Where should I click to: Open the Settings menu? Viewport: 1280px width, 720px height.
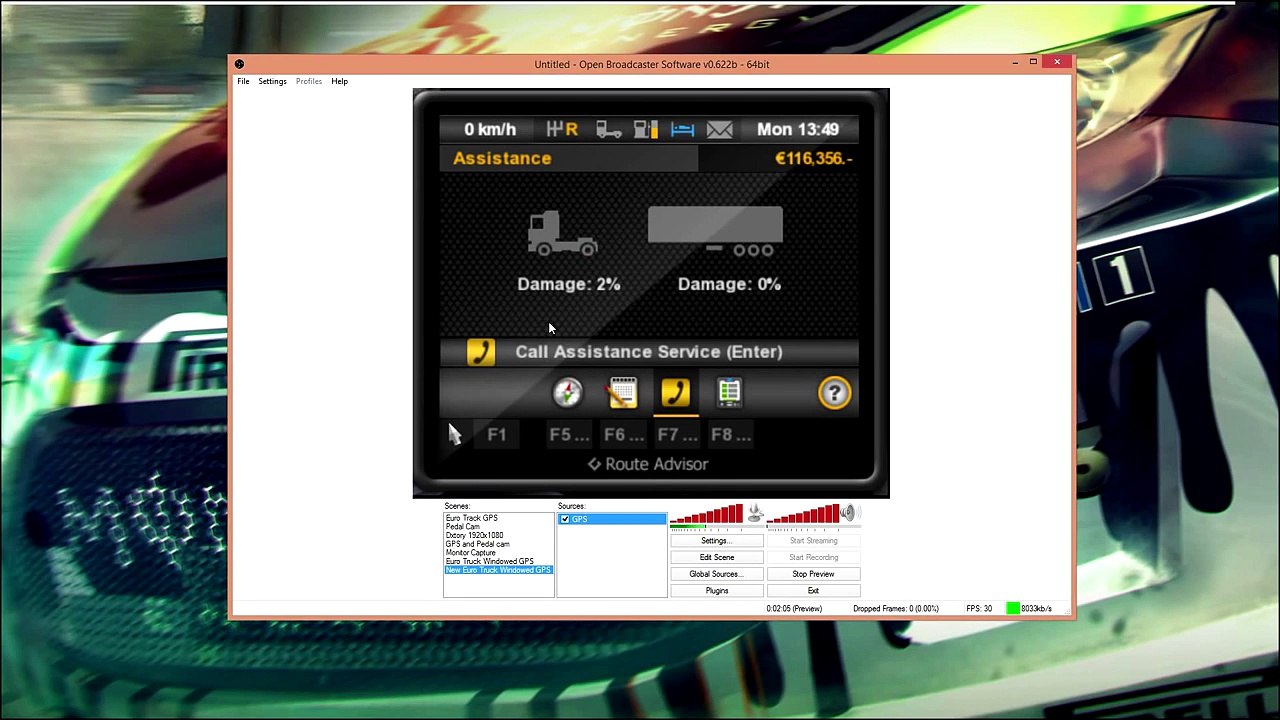pyautogui.click(x=272, y=81)
